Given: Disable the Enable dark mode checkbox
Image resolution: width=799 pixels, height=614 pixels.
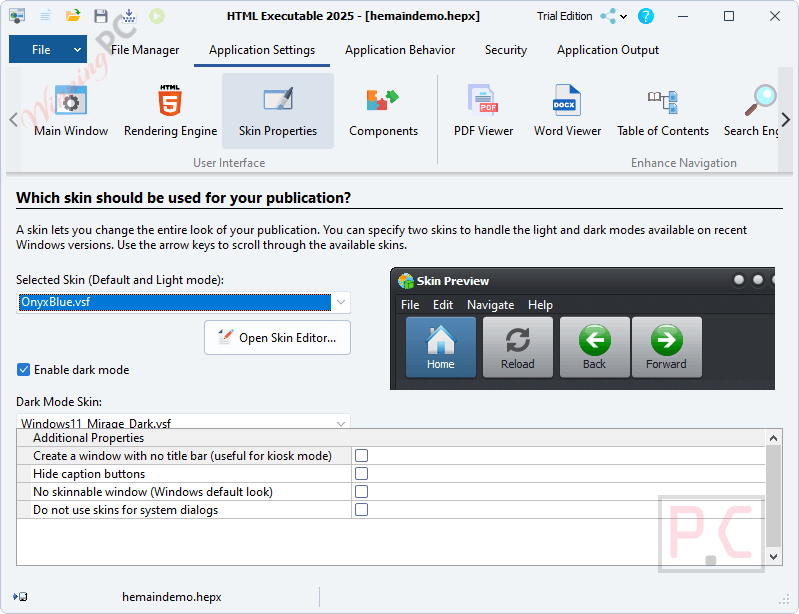Looking at the screenshot, I should (x=23, y=369).
